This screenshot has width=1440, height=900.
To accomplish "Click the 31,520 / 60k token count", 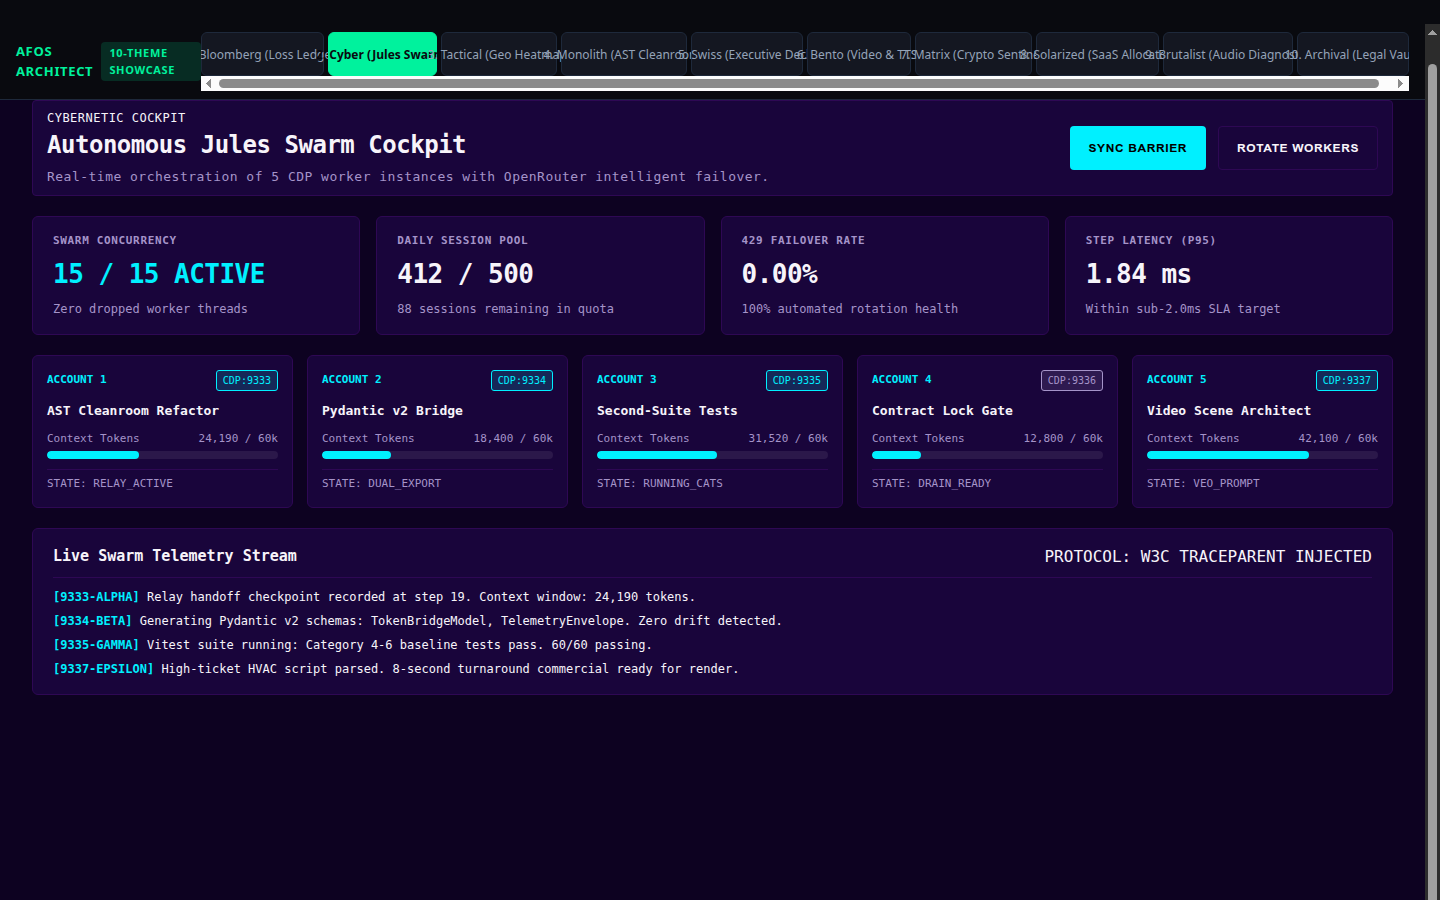I will (x=788, y=438).
